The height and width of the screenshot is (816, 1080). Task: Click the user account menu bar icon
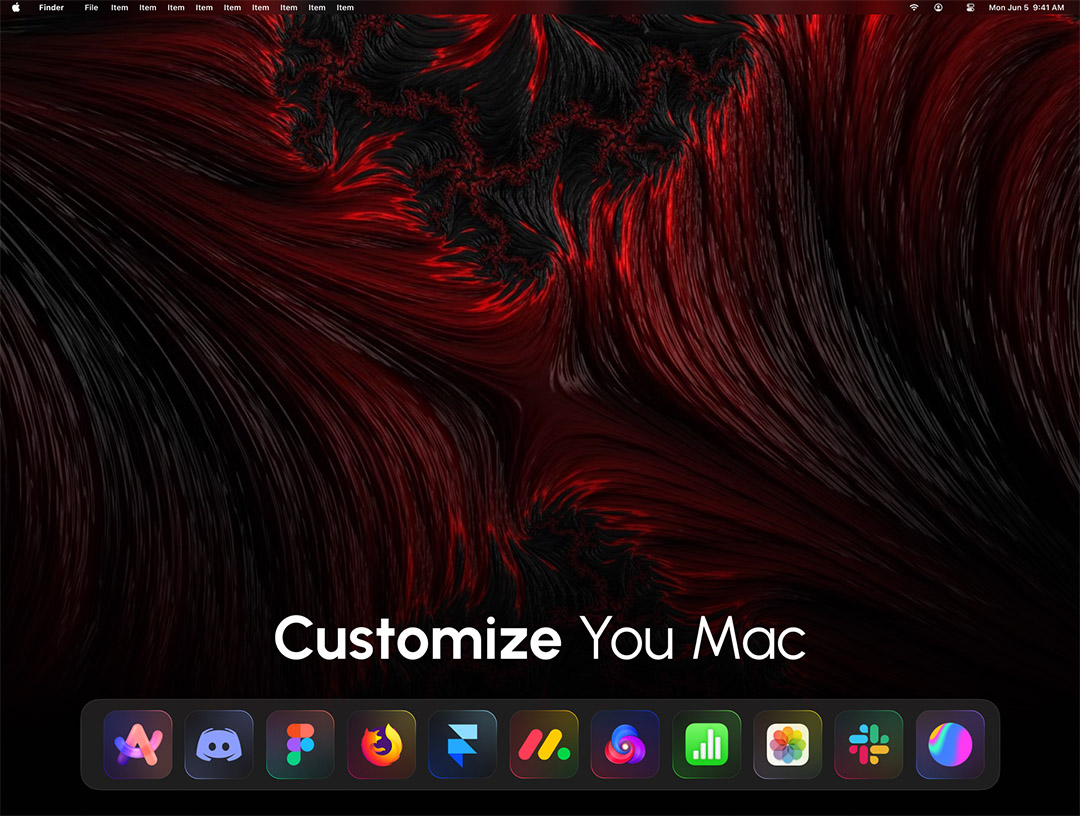pyautogui.click(x=938, y=8)
